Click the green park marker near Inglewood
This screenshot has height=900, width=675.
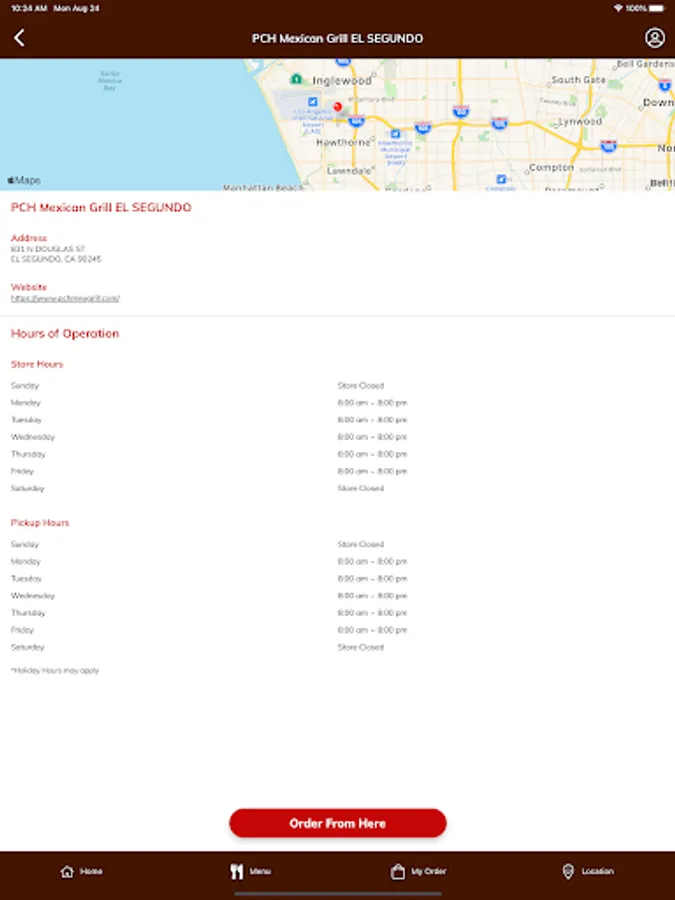[296, 79]
